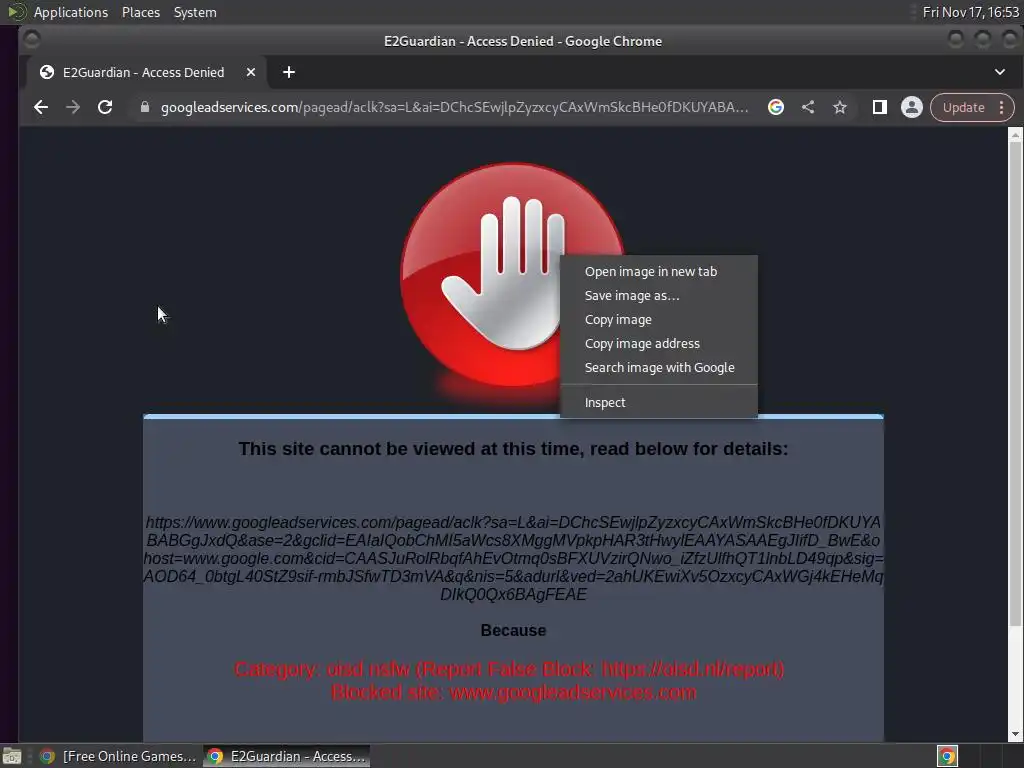
Task: Open Chrome three-dot menu
Action: pos(1002,107)
